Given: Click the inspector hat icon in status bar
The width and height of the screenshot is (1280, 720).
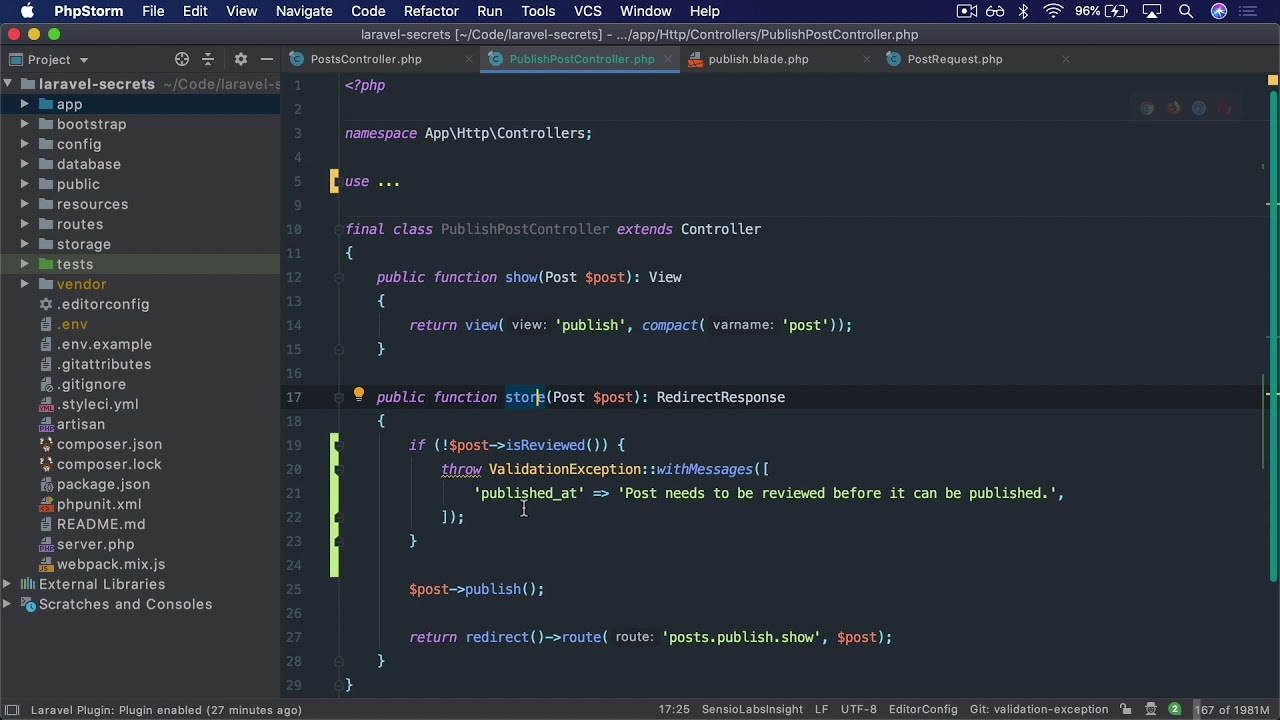Looking at the screenshot, I should (1151, 709).
